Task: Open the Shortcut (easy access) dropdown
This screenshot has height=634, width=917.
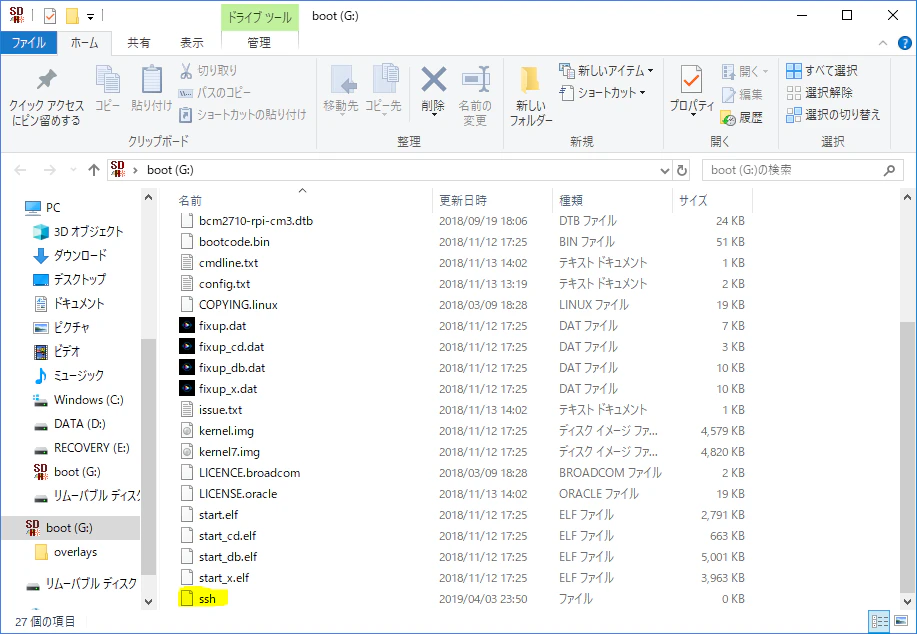Action: tap(642, 92)
